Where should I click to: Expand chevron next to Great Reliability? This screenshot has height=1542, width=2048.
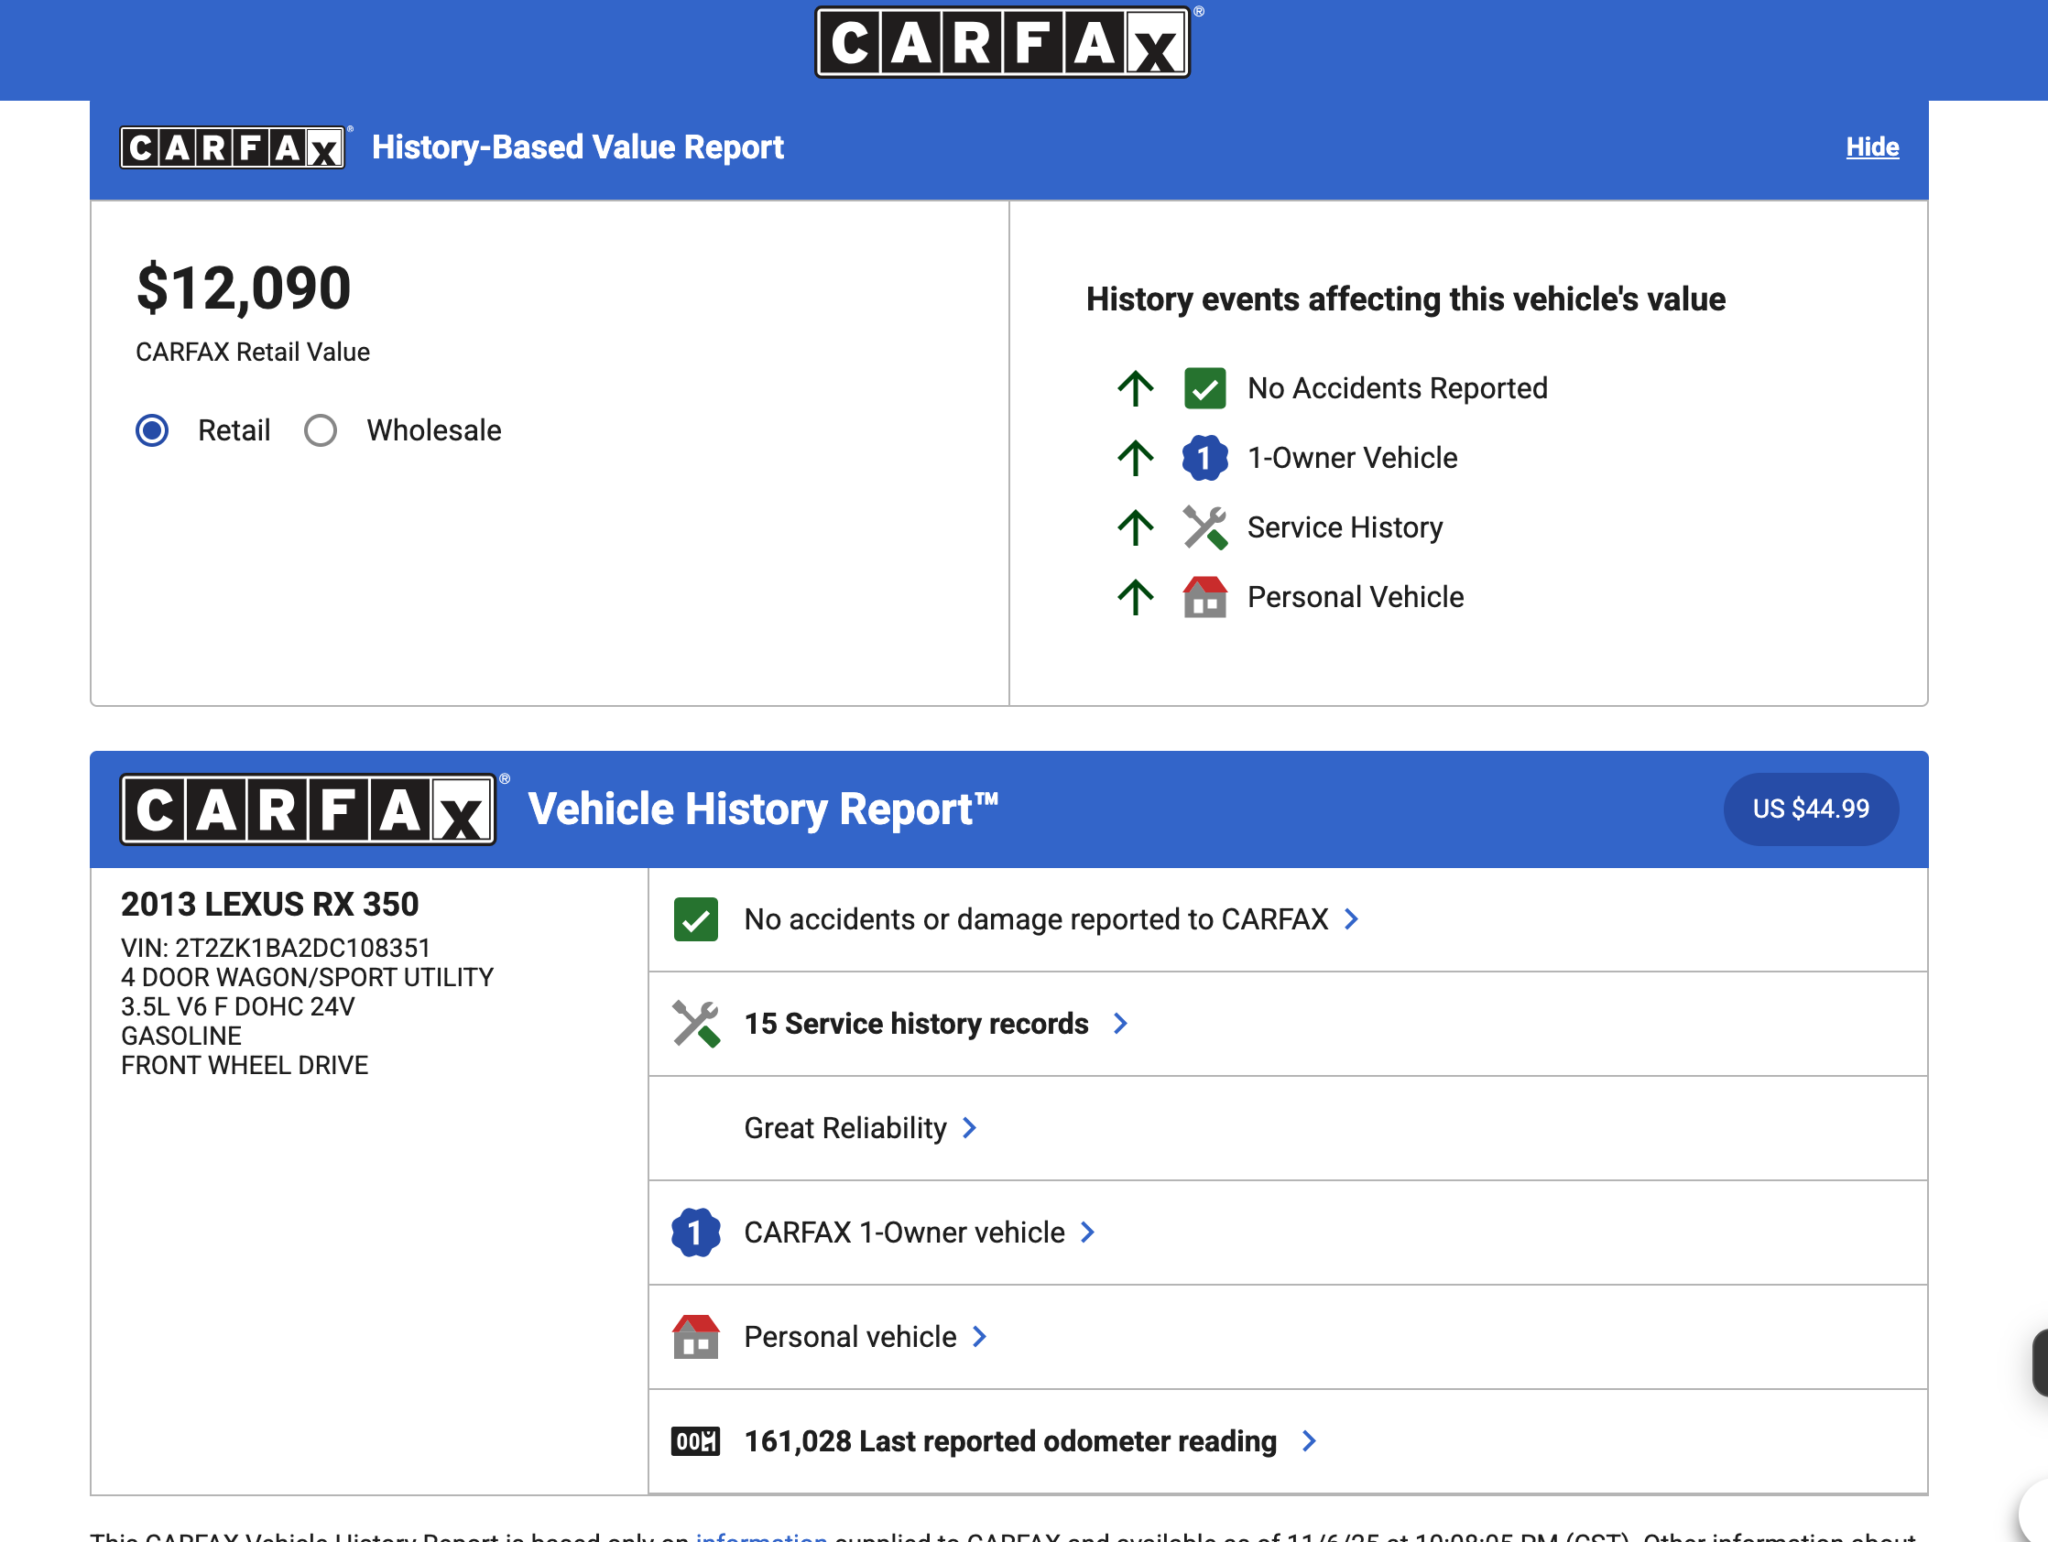(968, 1128)
